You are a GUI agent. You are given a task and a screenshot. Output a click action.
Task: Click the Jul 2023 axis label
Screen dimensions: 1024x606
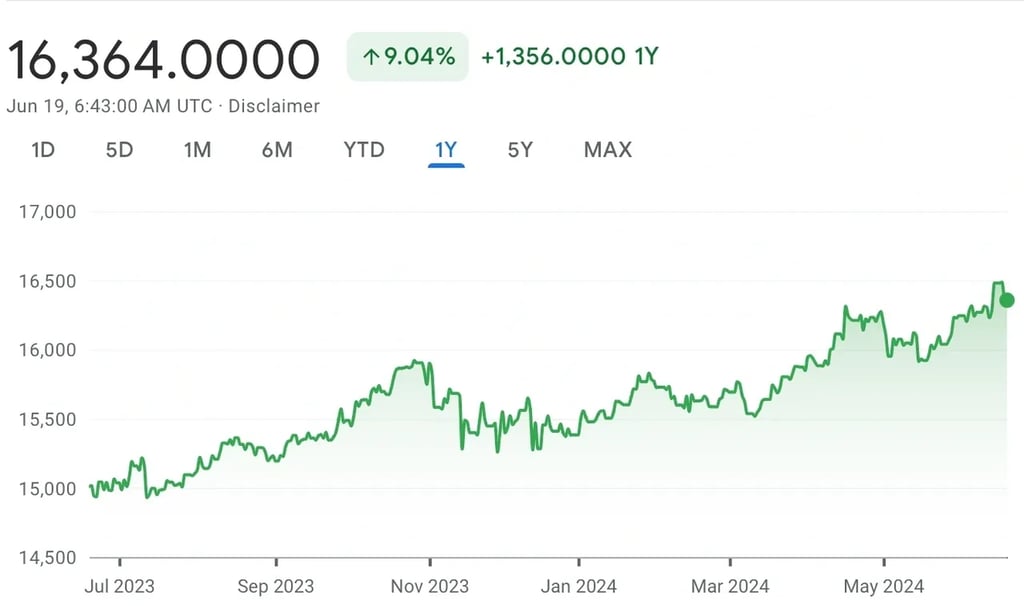(x=119, y=586)
